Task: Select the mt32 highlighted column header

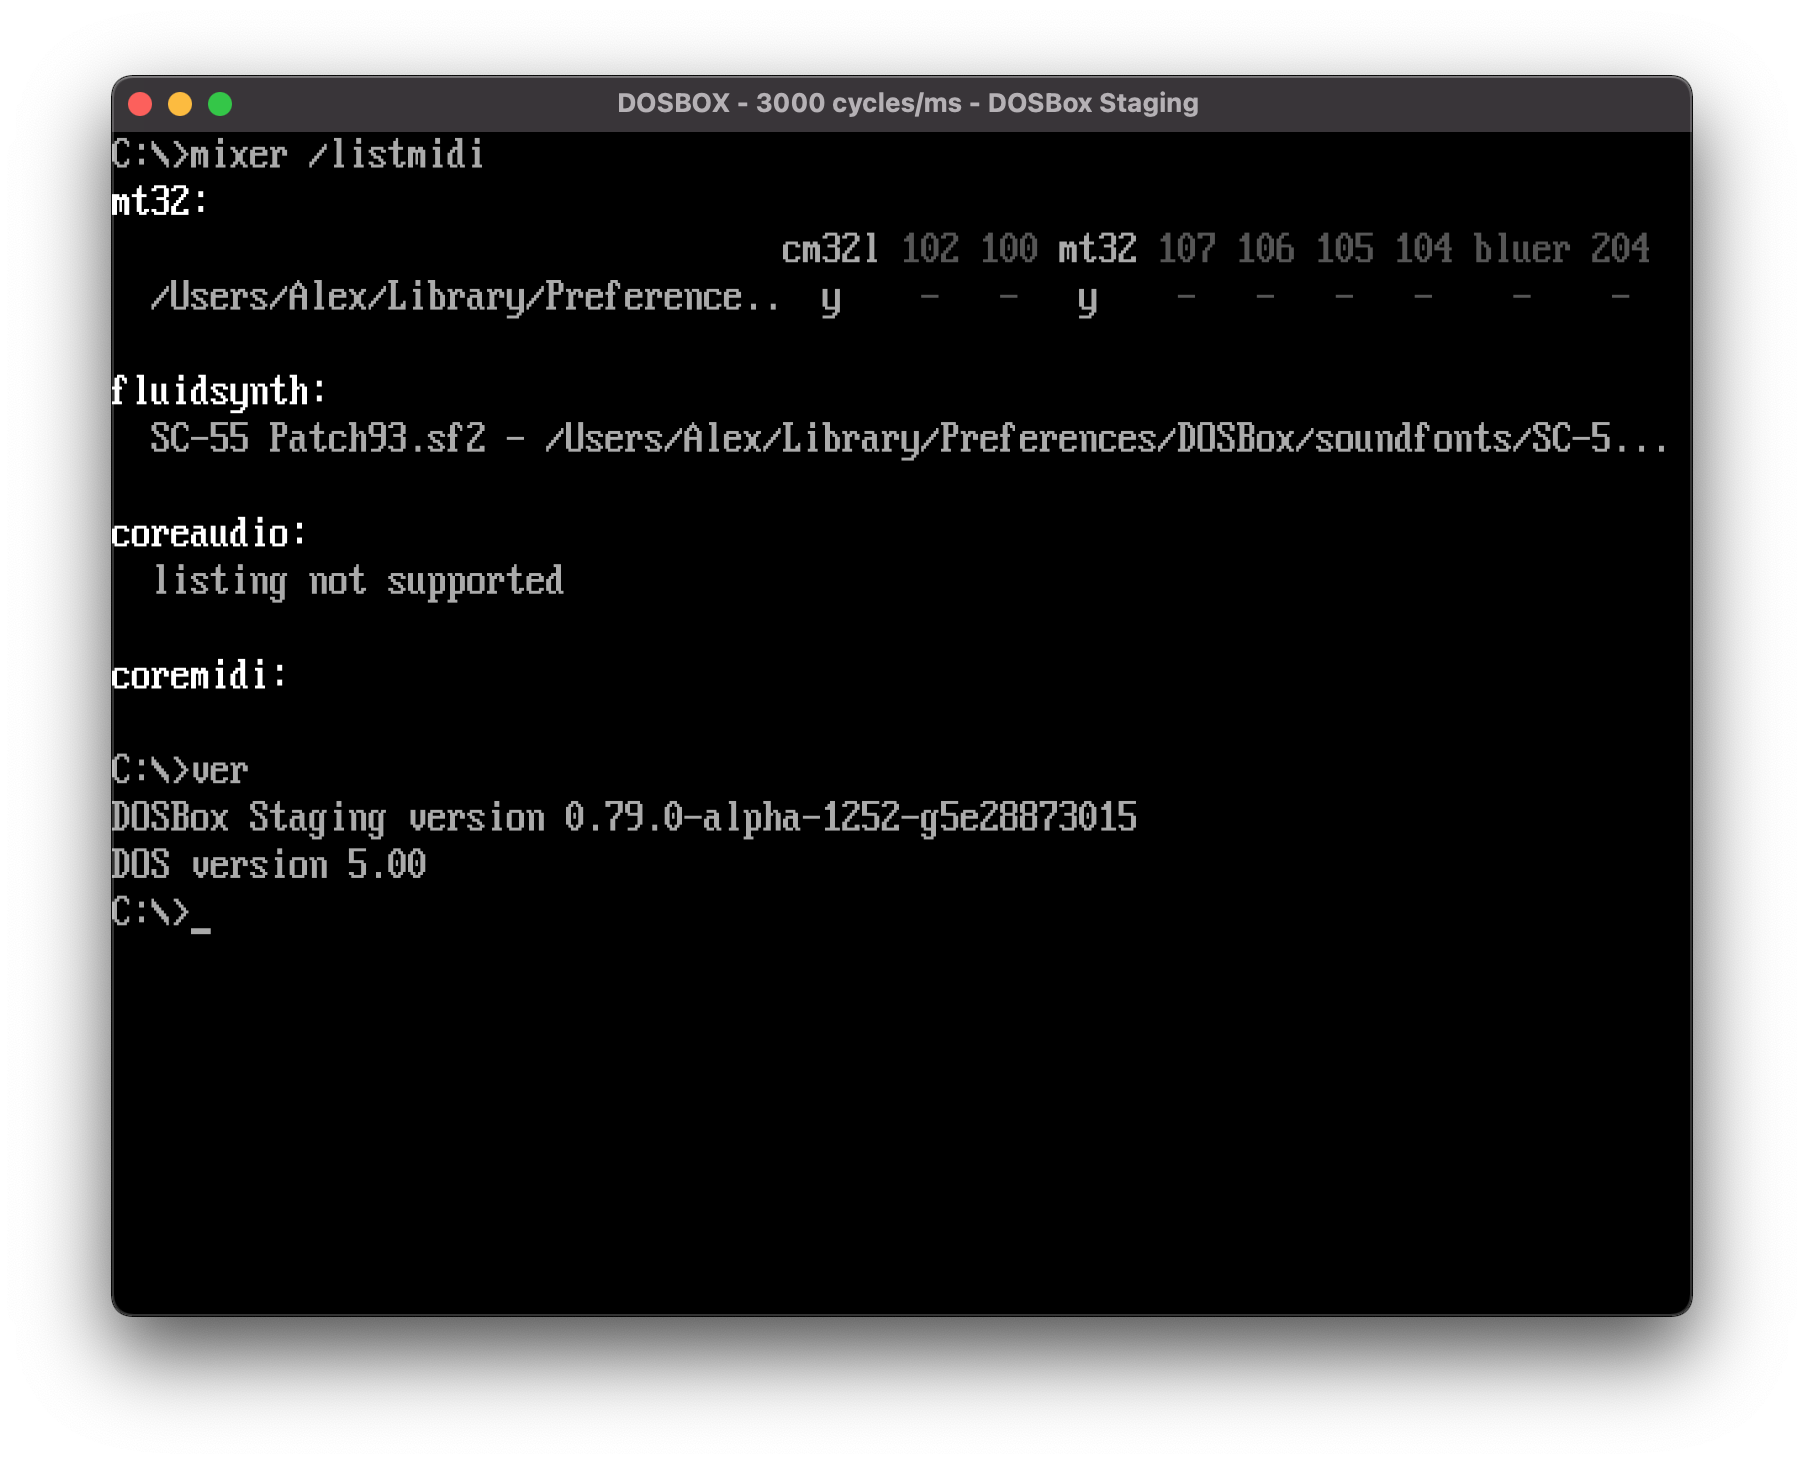Action: [1097, 249]
